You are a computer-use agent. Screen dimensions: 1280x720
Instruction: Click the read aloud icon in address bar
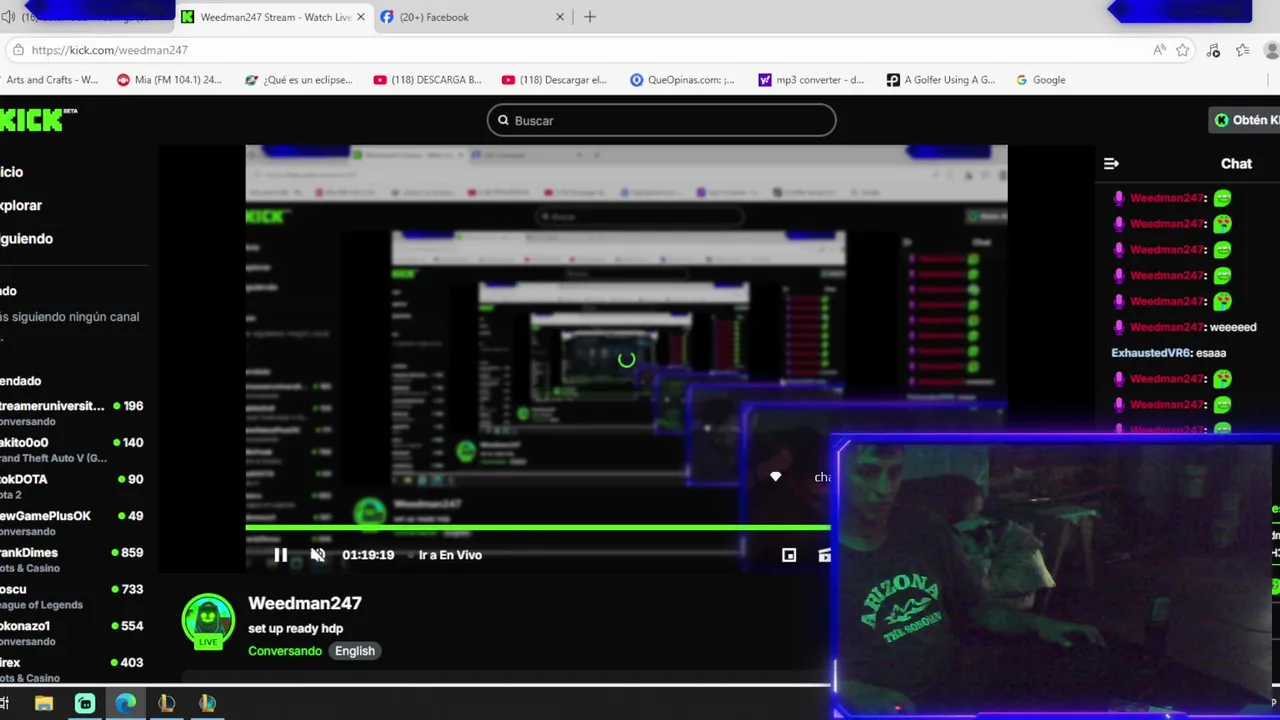[x=1159, y=50]
